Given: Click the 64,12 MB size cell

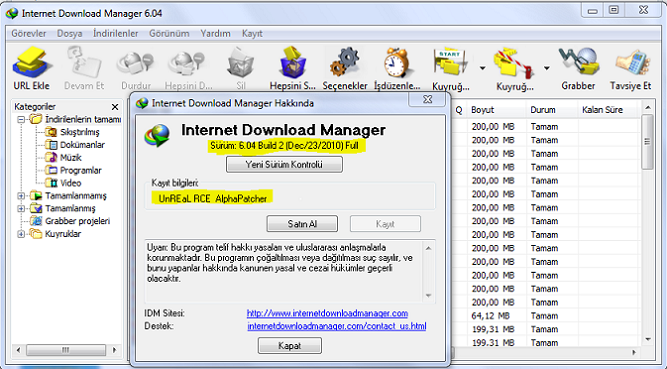Looking at the screenshot, I should pyautogui.click(x=490, y=316).
